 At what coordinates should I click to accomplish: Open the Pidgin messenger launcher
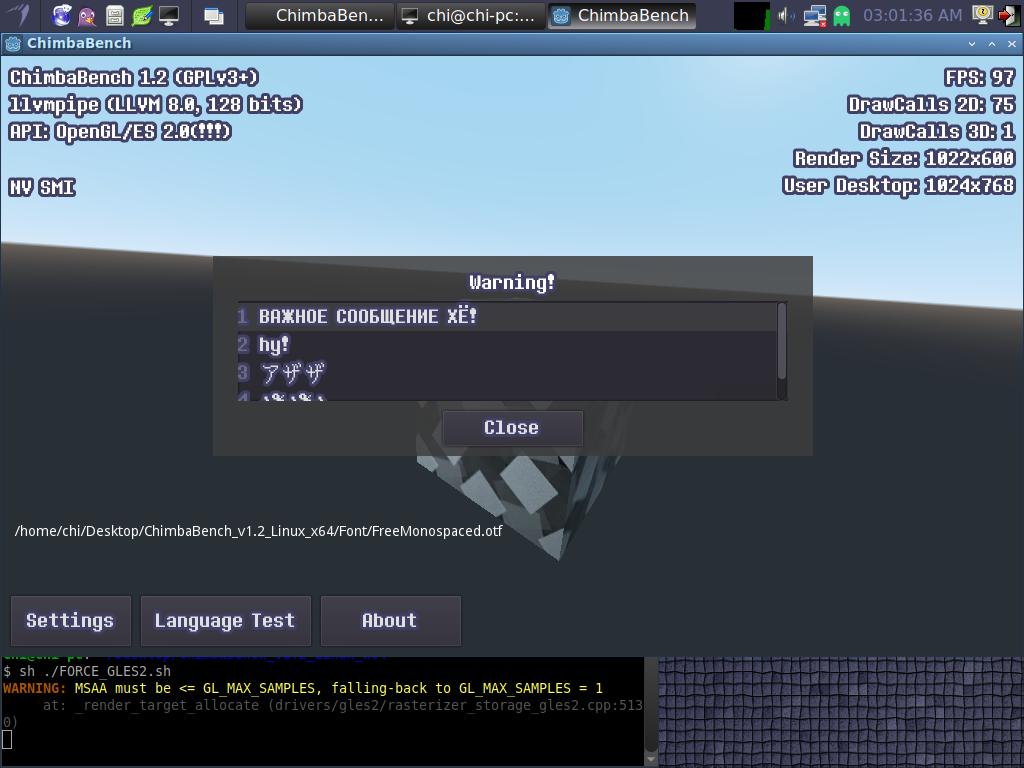(88, 15)
